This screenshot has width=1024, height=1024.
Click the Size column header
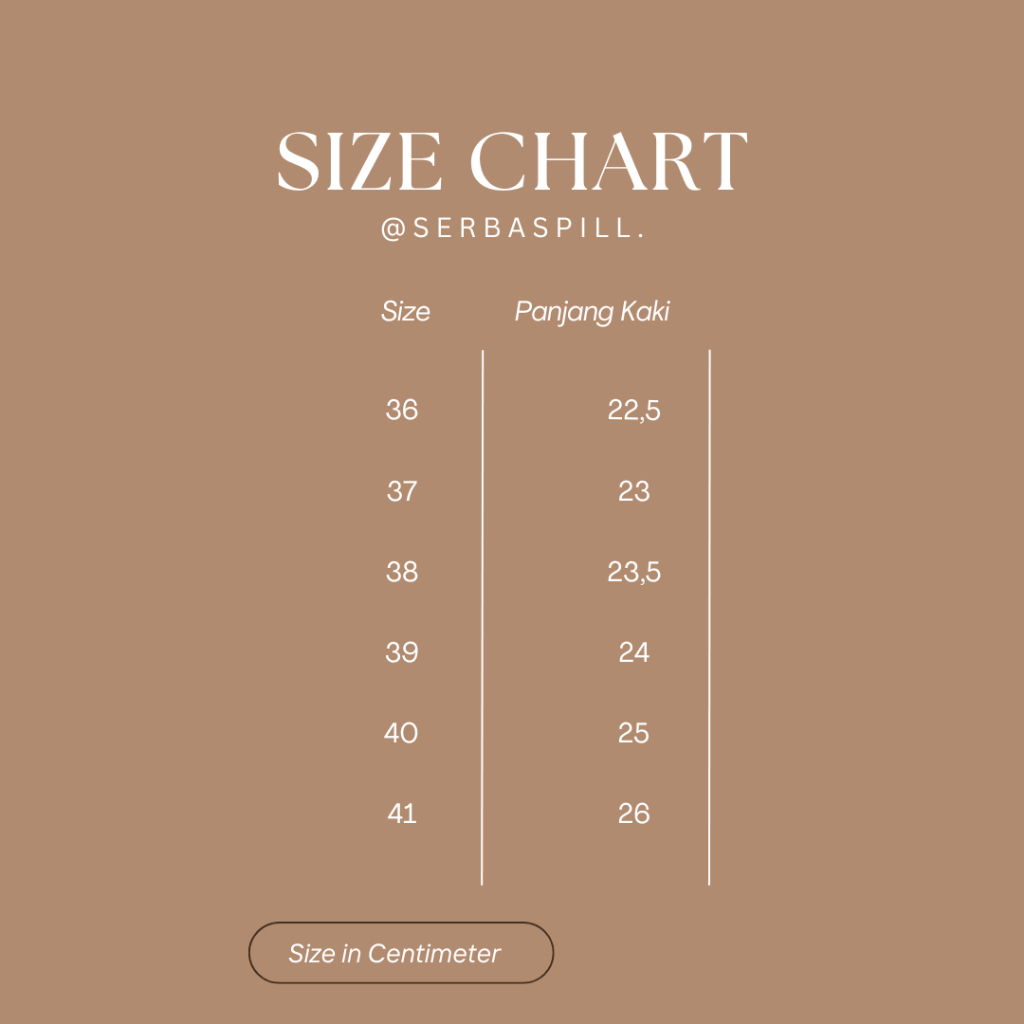(405, 311)
